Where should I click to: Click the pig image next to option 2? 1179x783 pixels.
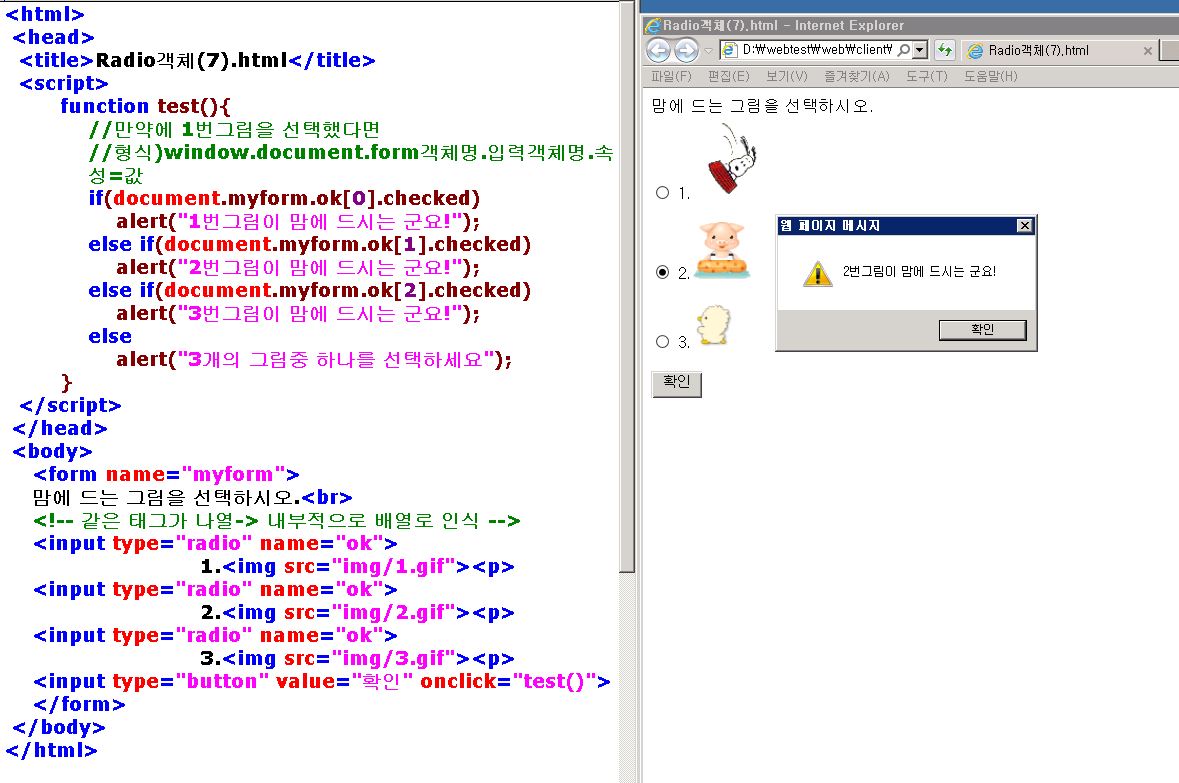[x=722, y=250]
